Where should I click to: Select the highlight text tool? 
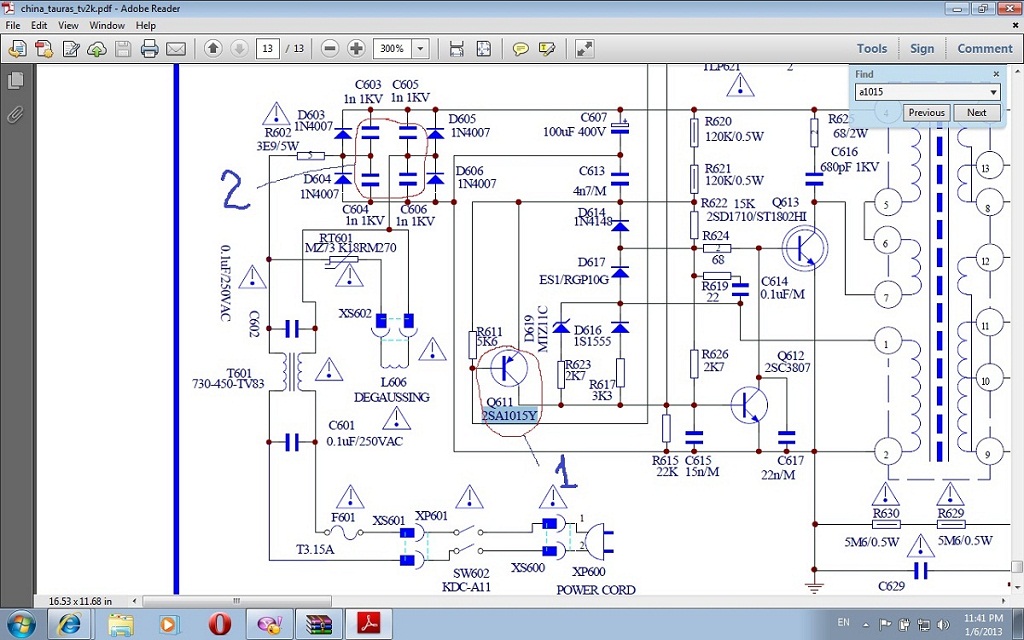click(x=547, y=48)
